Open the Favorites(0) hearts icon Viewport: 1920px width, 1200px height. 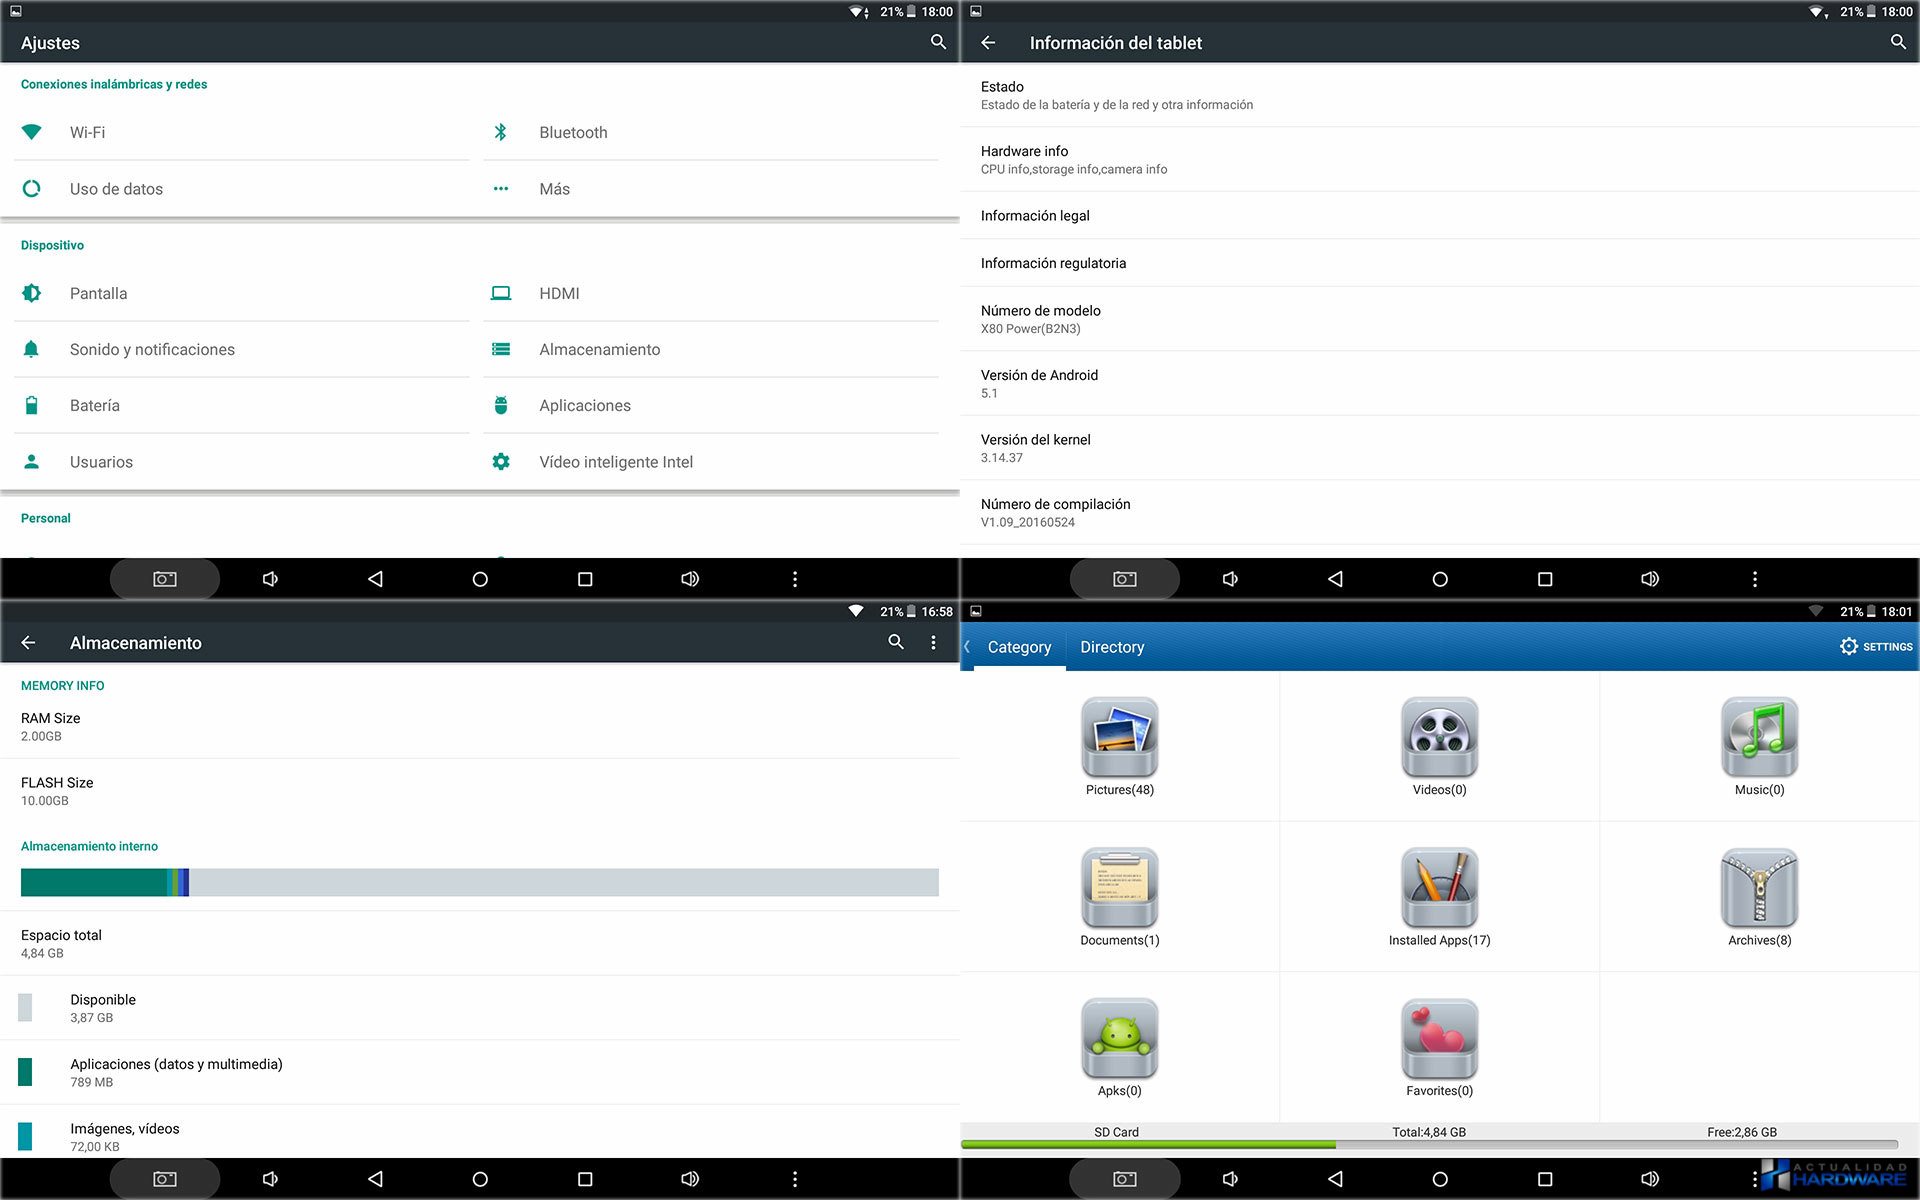coord(1439,1038)
